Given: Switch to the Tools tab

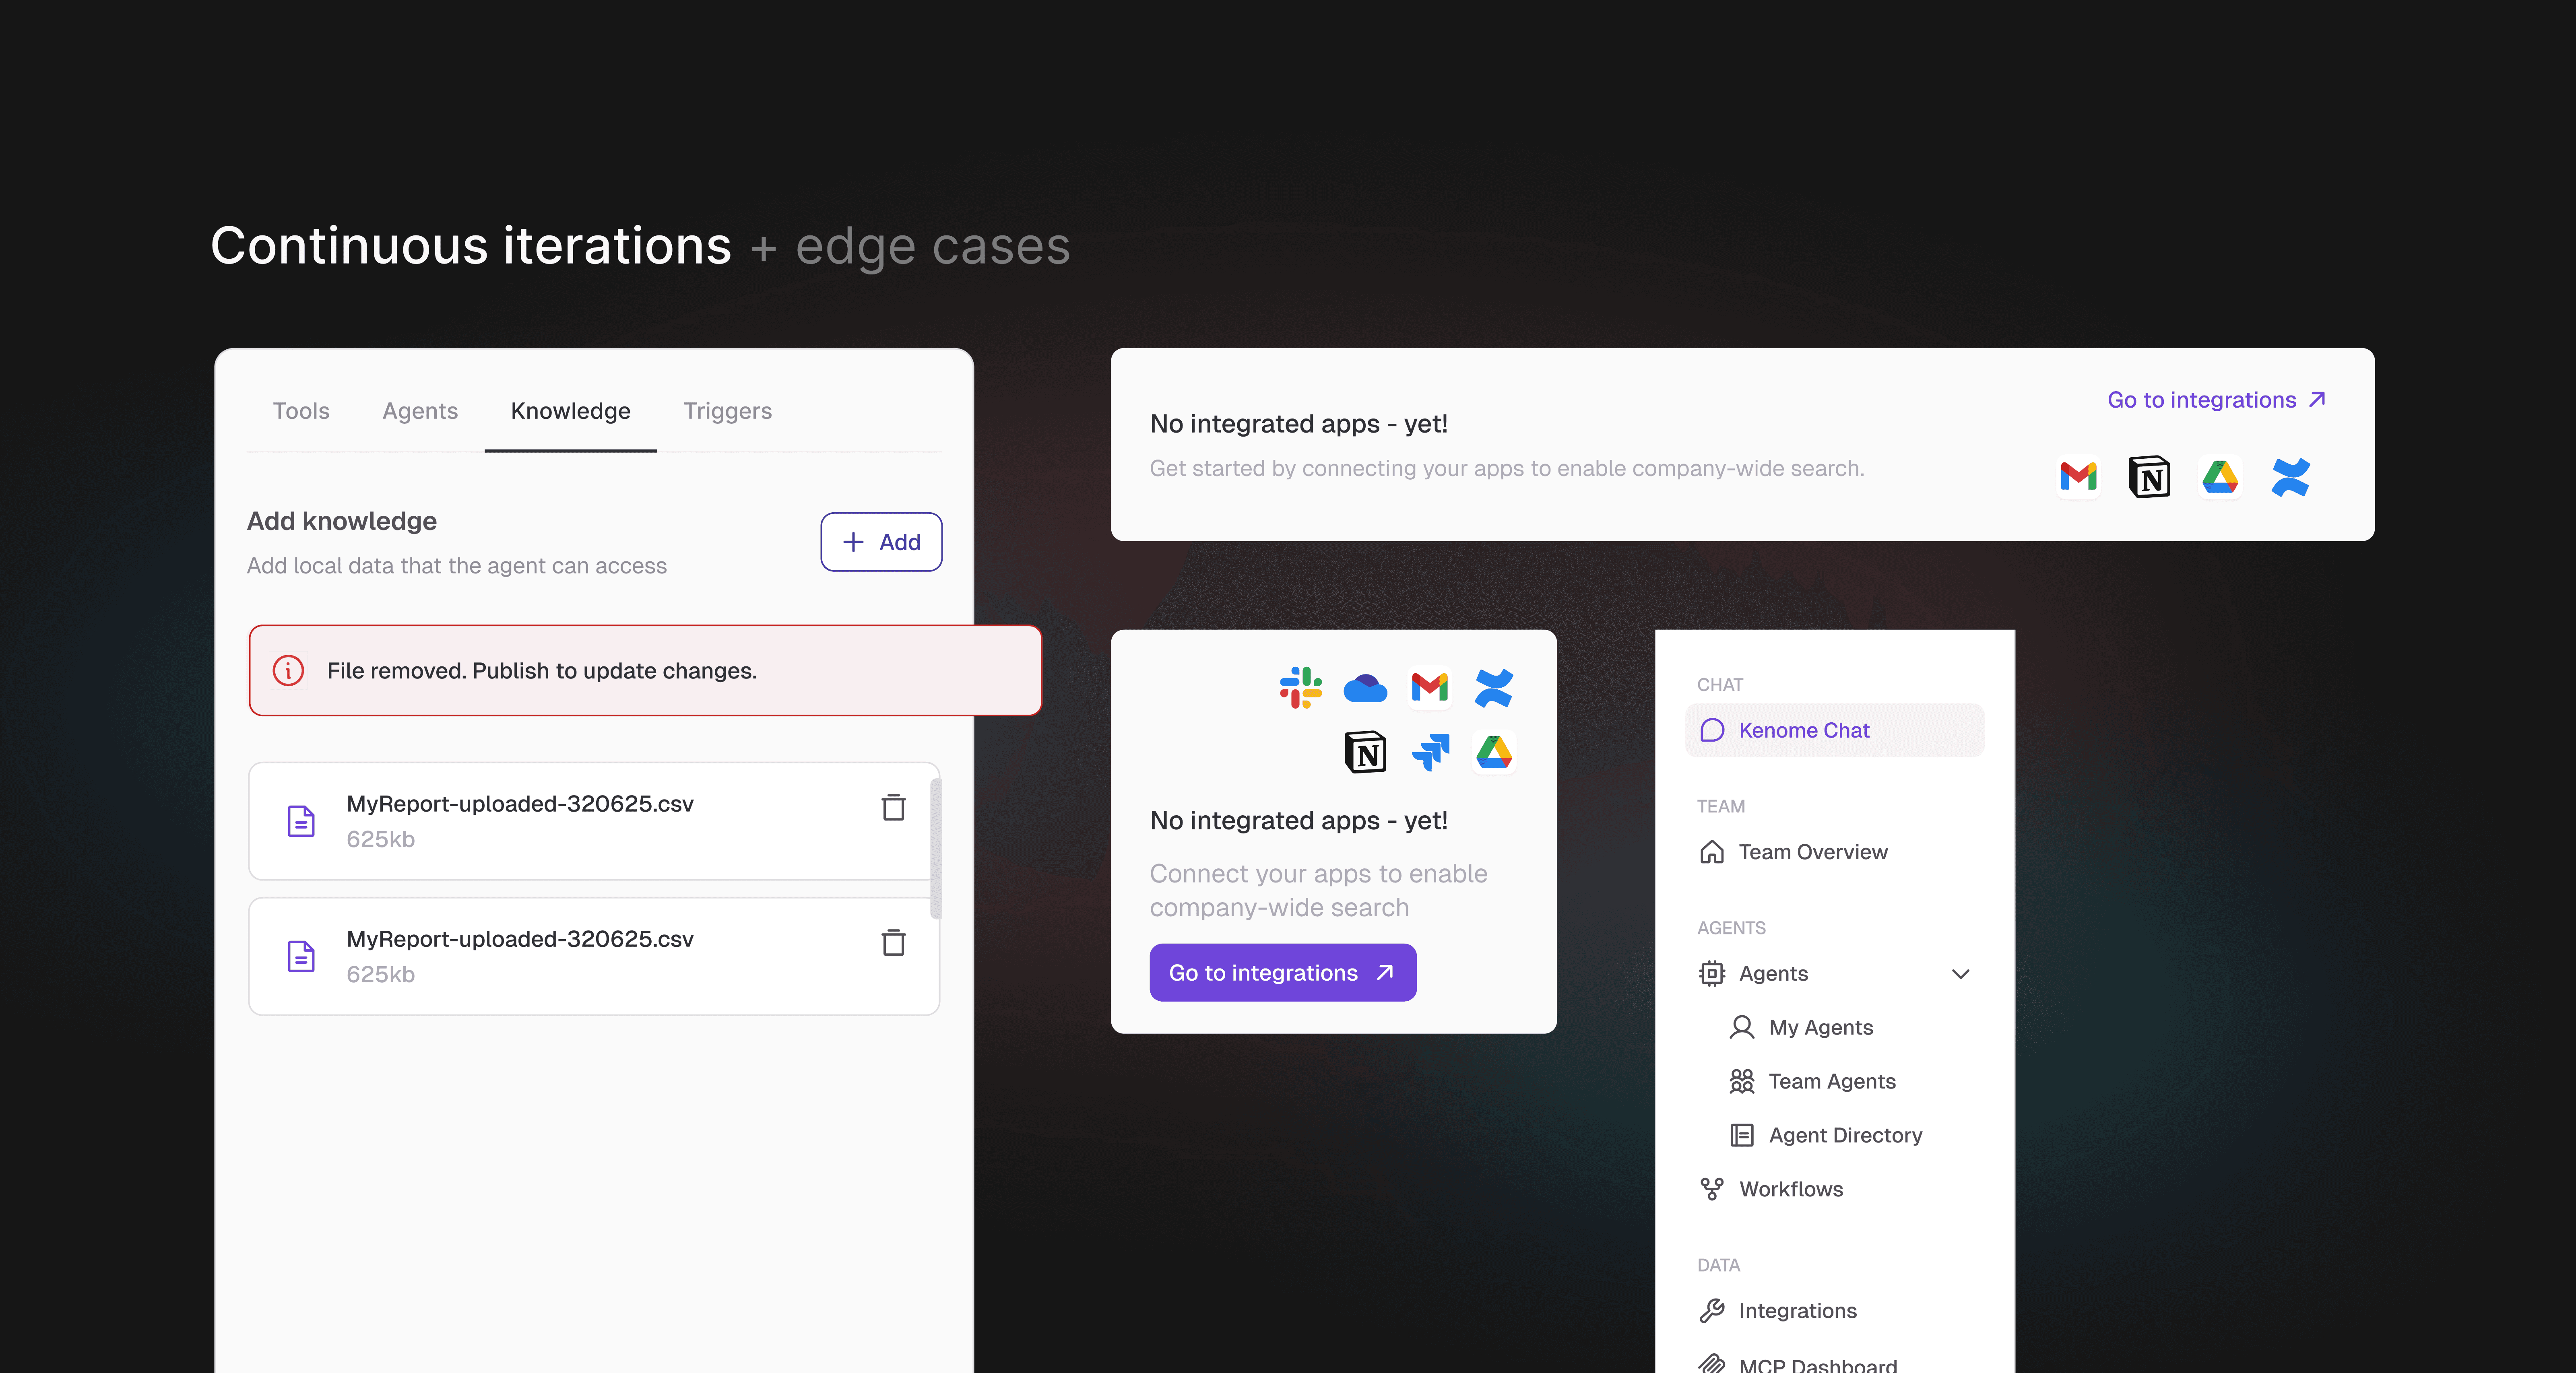Looking at the screenshot, I should pyautogui.click(x=301, y=411).
